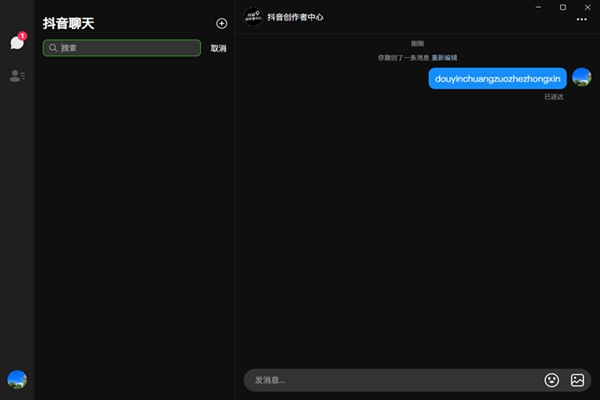Open the messages tab with unread badge

click(17, 42)
